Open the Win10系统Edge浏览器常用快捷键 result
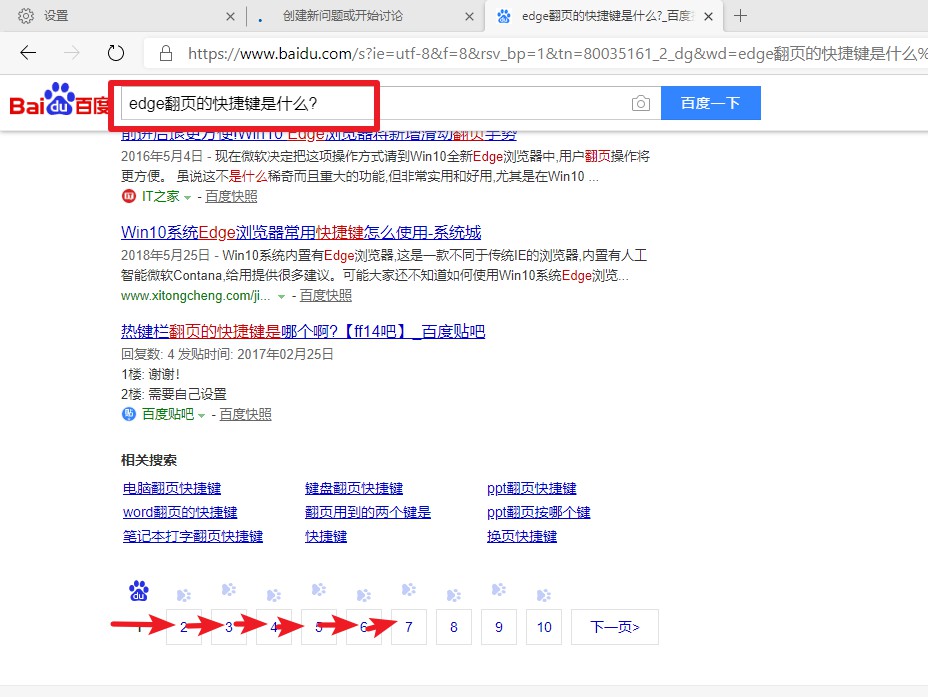The width and height of the screenshot is (928, 697). pos(301,232)
